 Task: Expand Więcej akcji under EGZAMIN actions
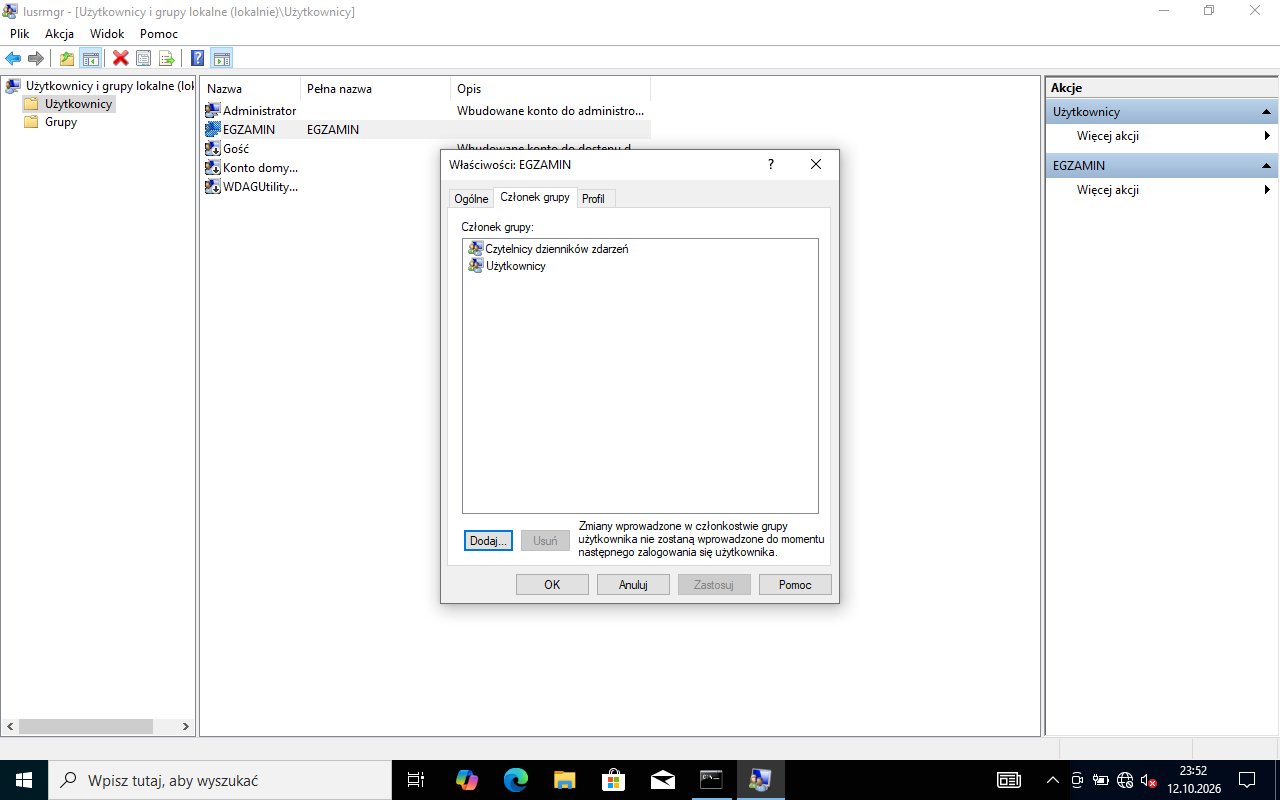tap(1162, 190)
